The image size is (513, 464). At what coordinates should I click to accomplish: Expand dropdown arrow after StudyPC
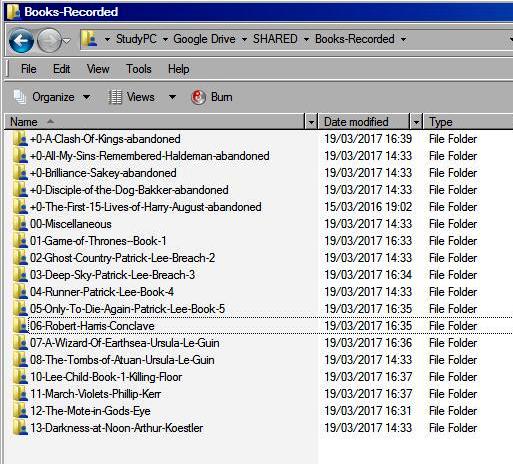pos(165,39)
